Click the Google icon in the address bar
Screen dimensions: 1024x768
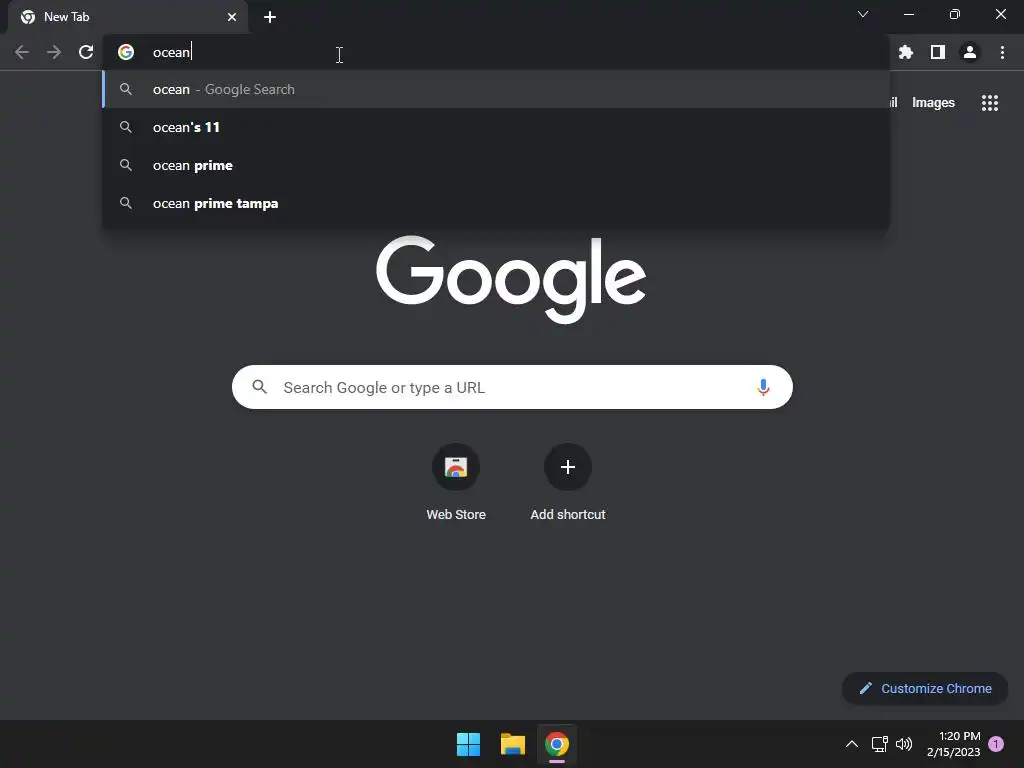pos(126,52)
